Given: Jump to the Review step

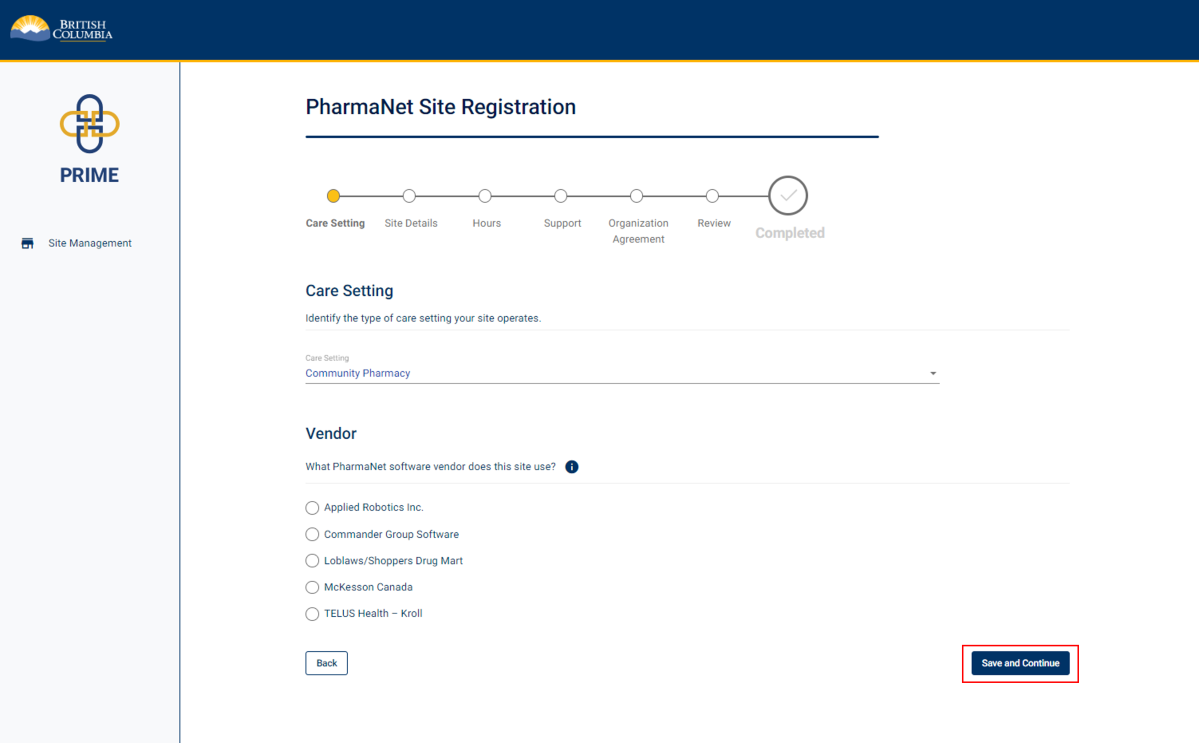Looking at the screenshot, I should (x=712, y=196).
